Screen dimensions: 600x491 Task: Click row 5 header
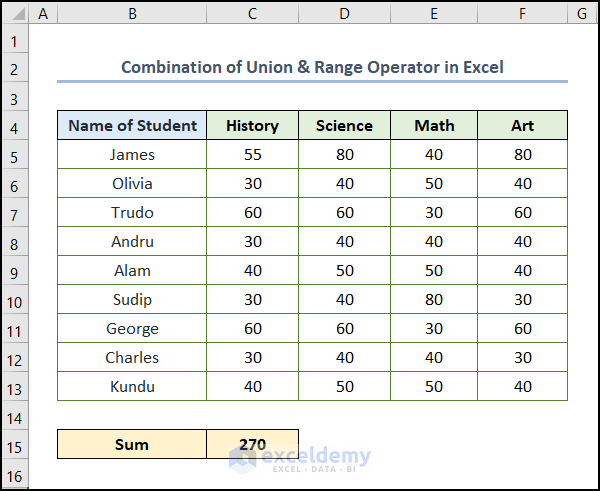click(15, 155)
